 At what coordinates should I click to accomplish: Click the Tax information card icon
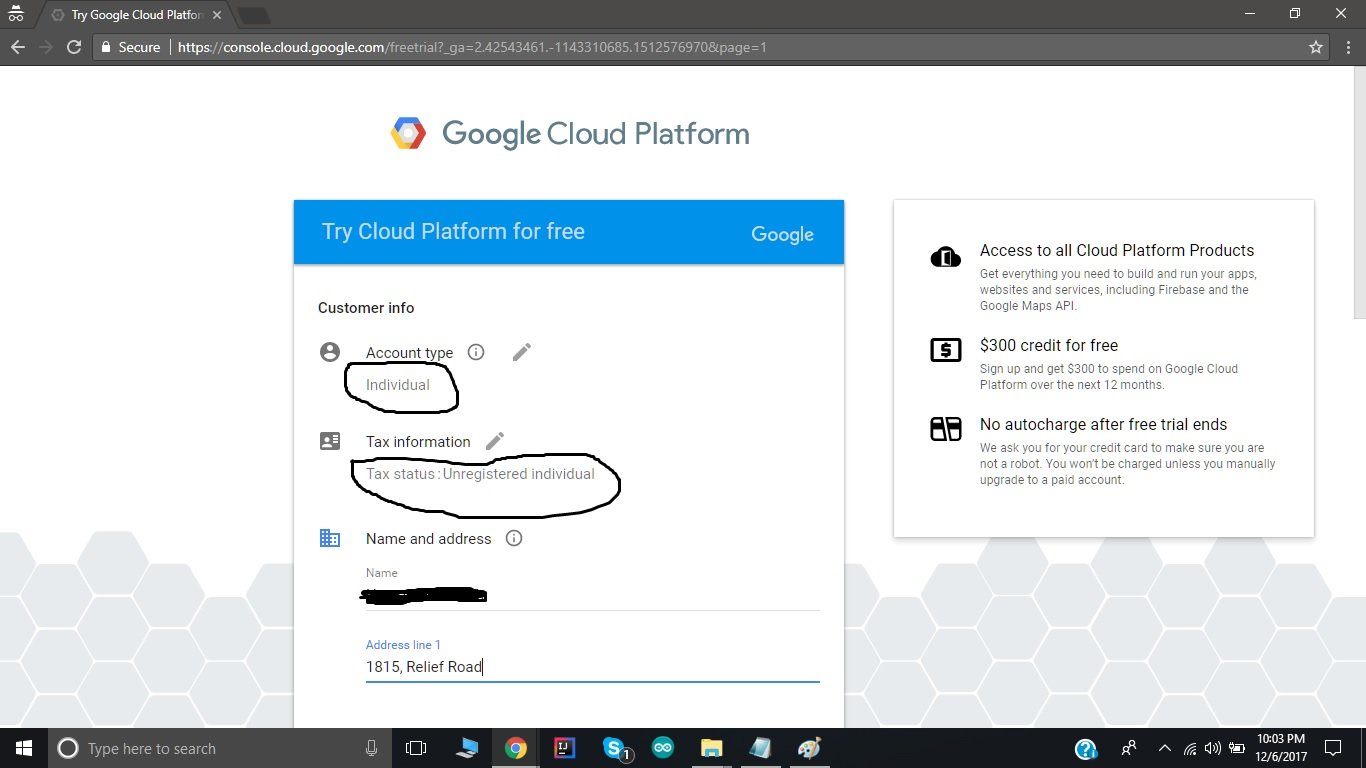(330, 441)
